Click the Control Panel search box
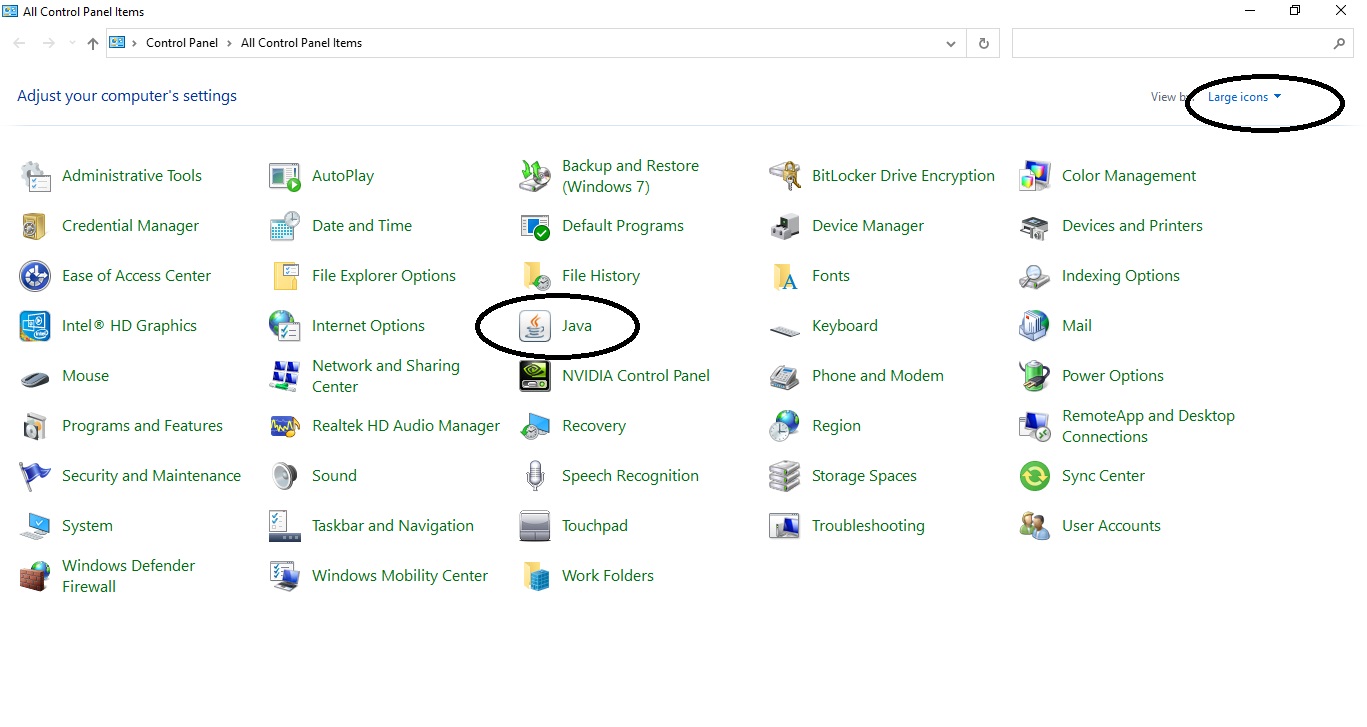 1170,43
